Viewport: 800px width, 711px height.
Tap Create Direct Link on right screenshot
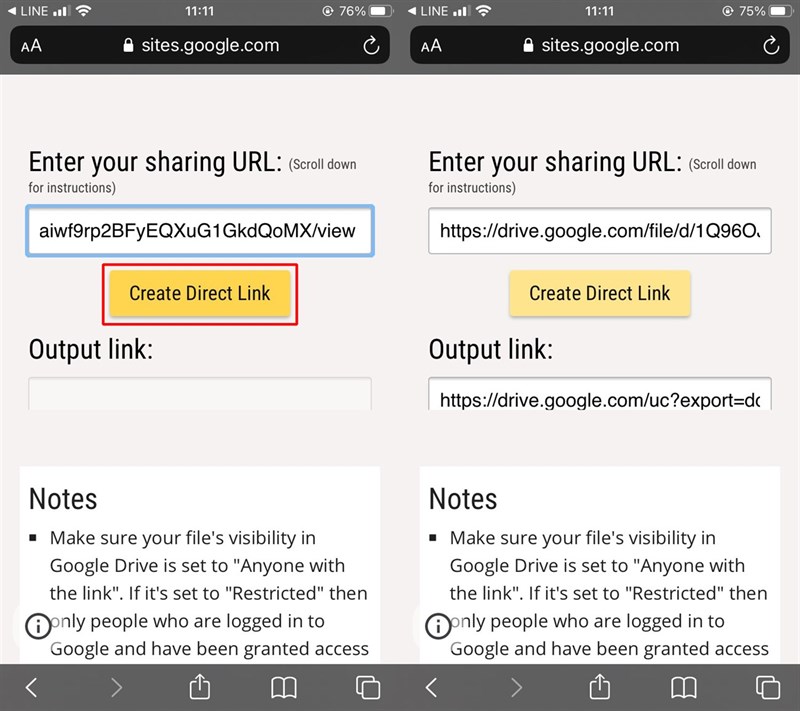tap(599, 293)
